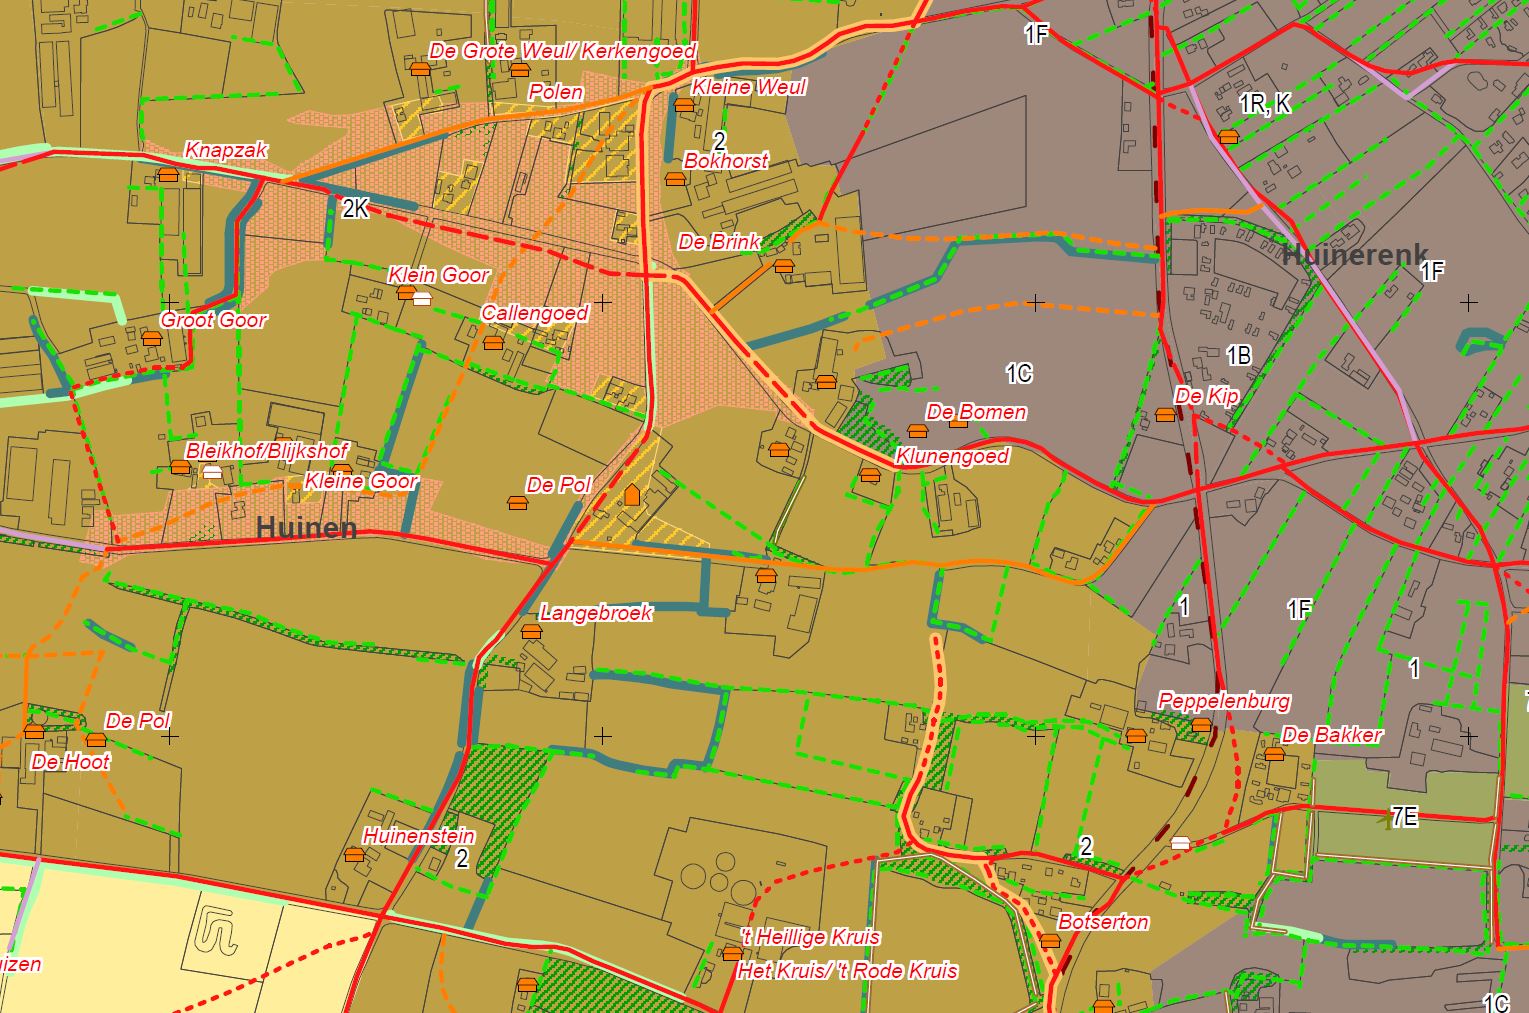Click the Callengoed farmhouse icon
Image resolution: width=1529 pixels, height=1013 pixels.
coord(492,343)
